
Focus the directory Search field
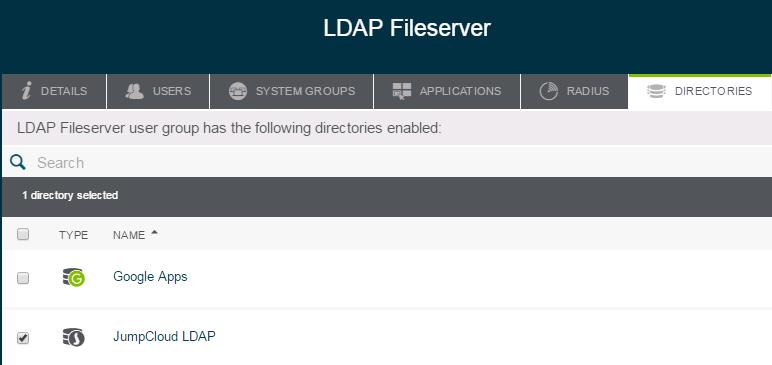tap(394, 163)
